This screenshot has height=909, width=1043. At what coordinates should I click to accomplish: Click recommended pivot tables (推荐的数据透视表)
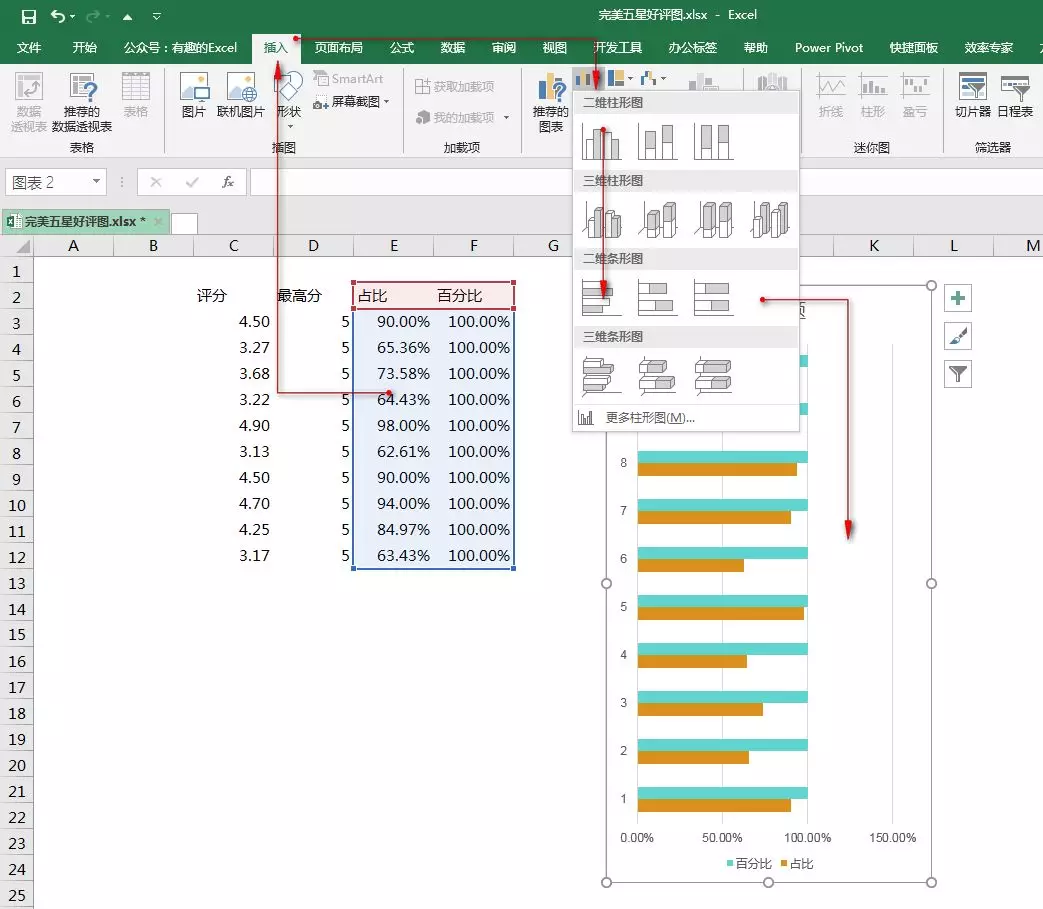[x=82, y=102]
